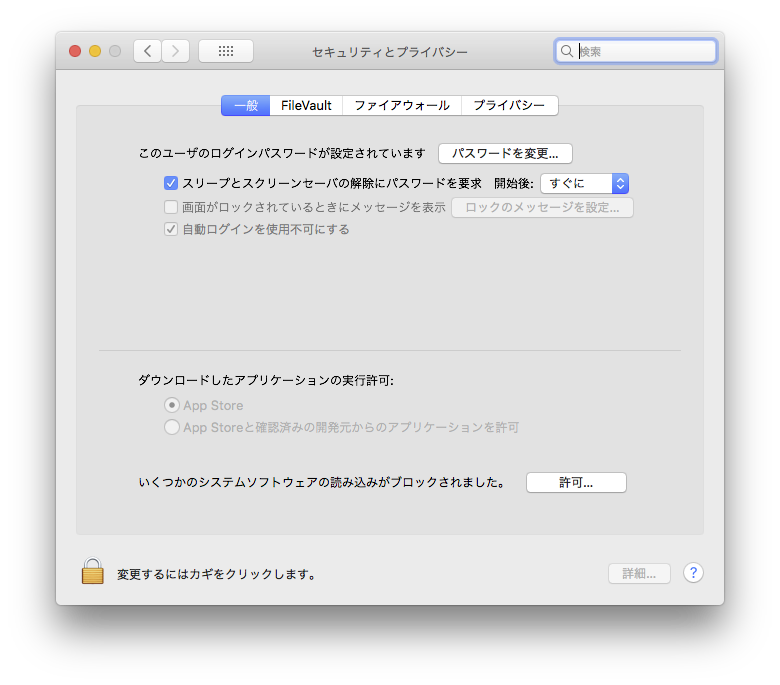
Task: Click the 許可... button
Action: point(576,483)
